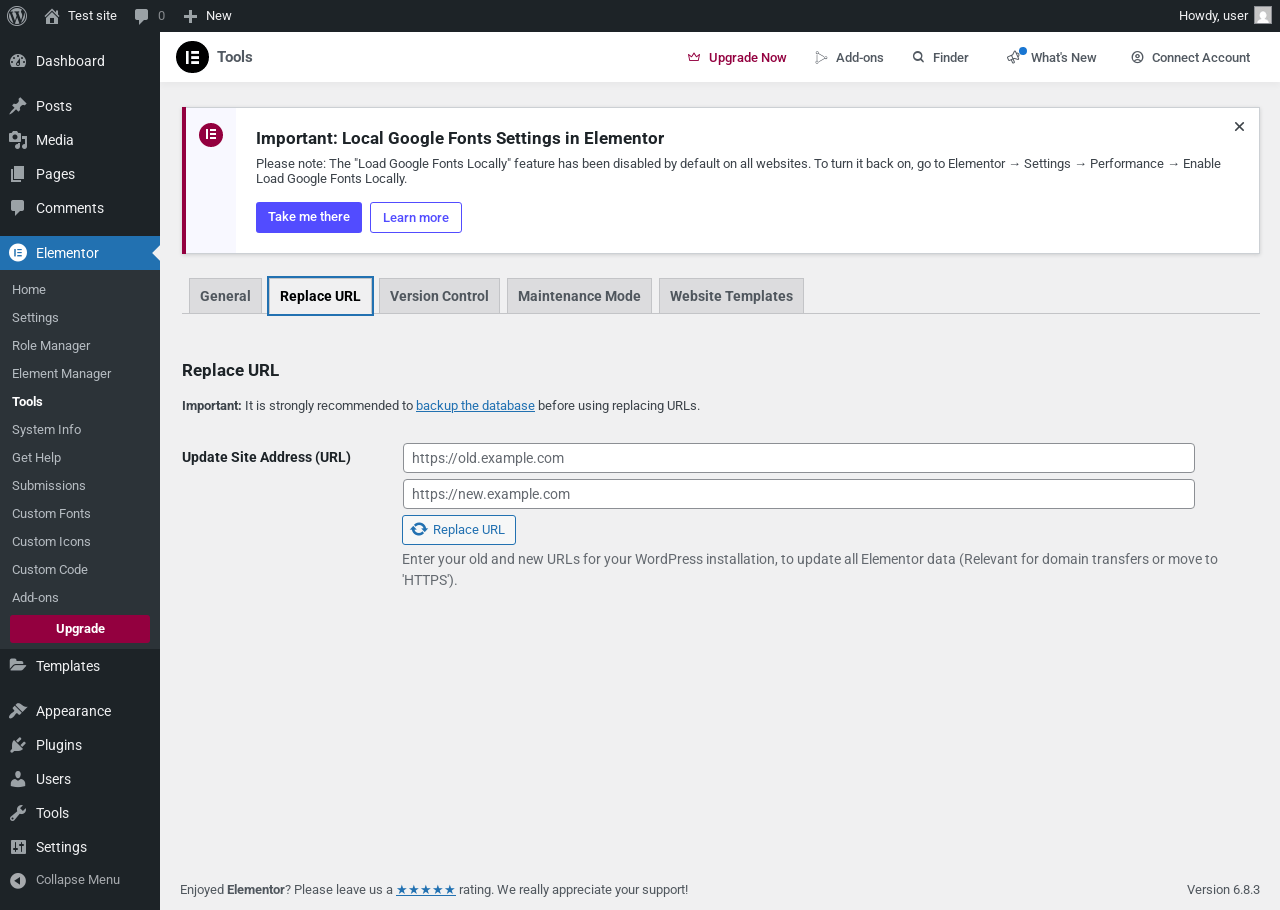Click the What's New megaphone icon
This screenshot has height=910, width=1280.
(1015, 57)
